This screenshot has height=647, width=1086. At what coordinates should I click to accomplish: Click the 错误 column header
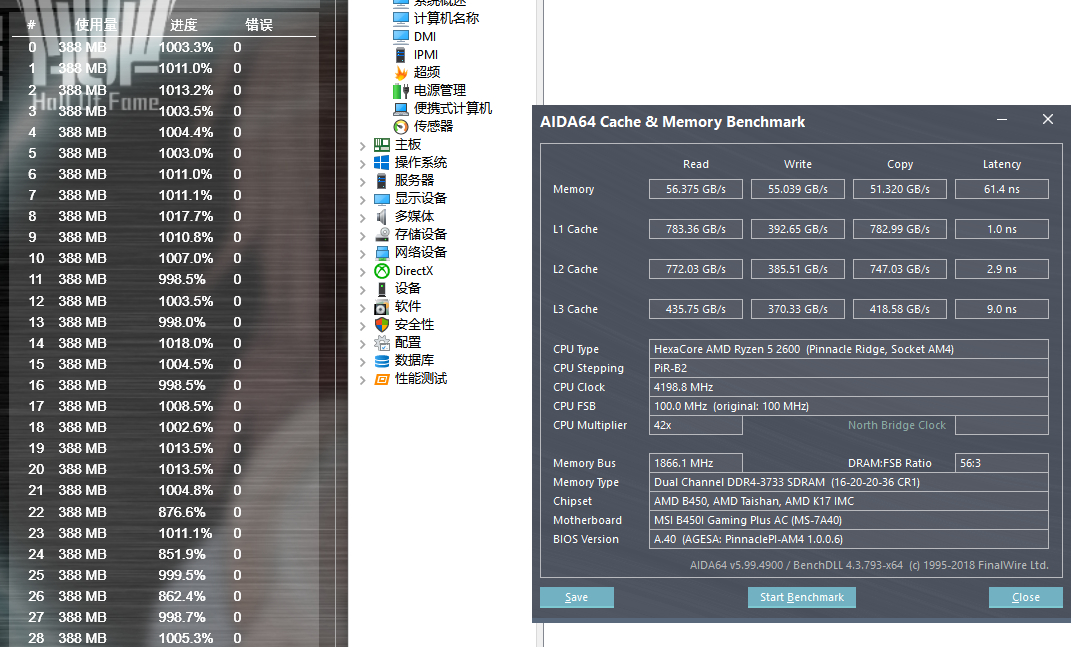[x=259, y=25]
